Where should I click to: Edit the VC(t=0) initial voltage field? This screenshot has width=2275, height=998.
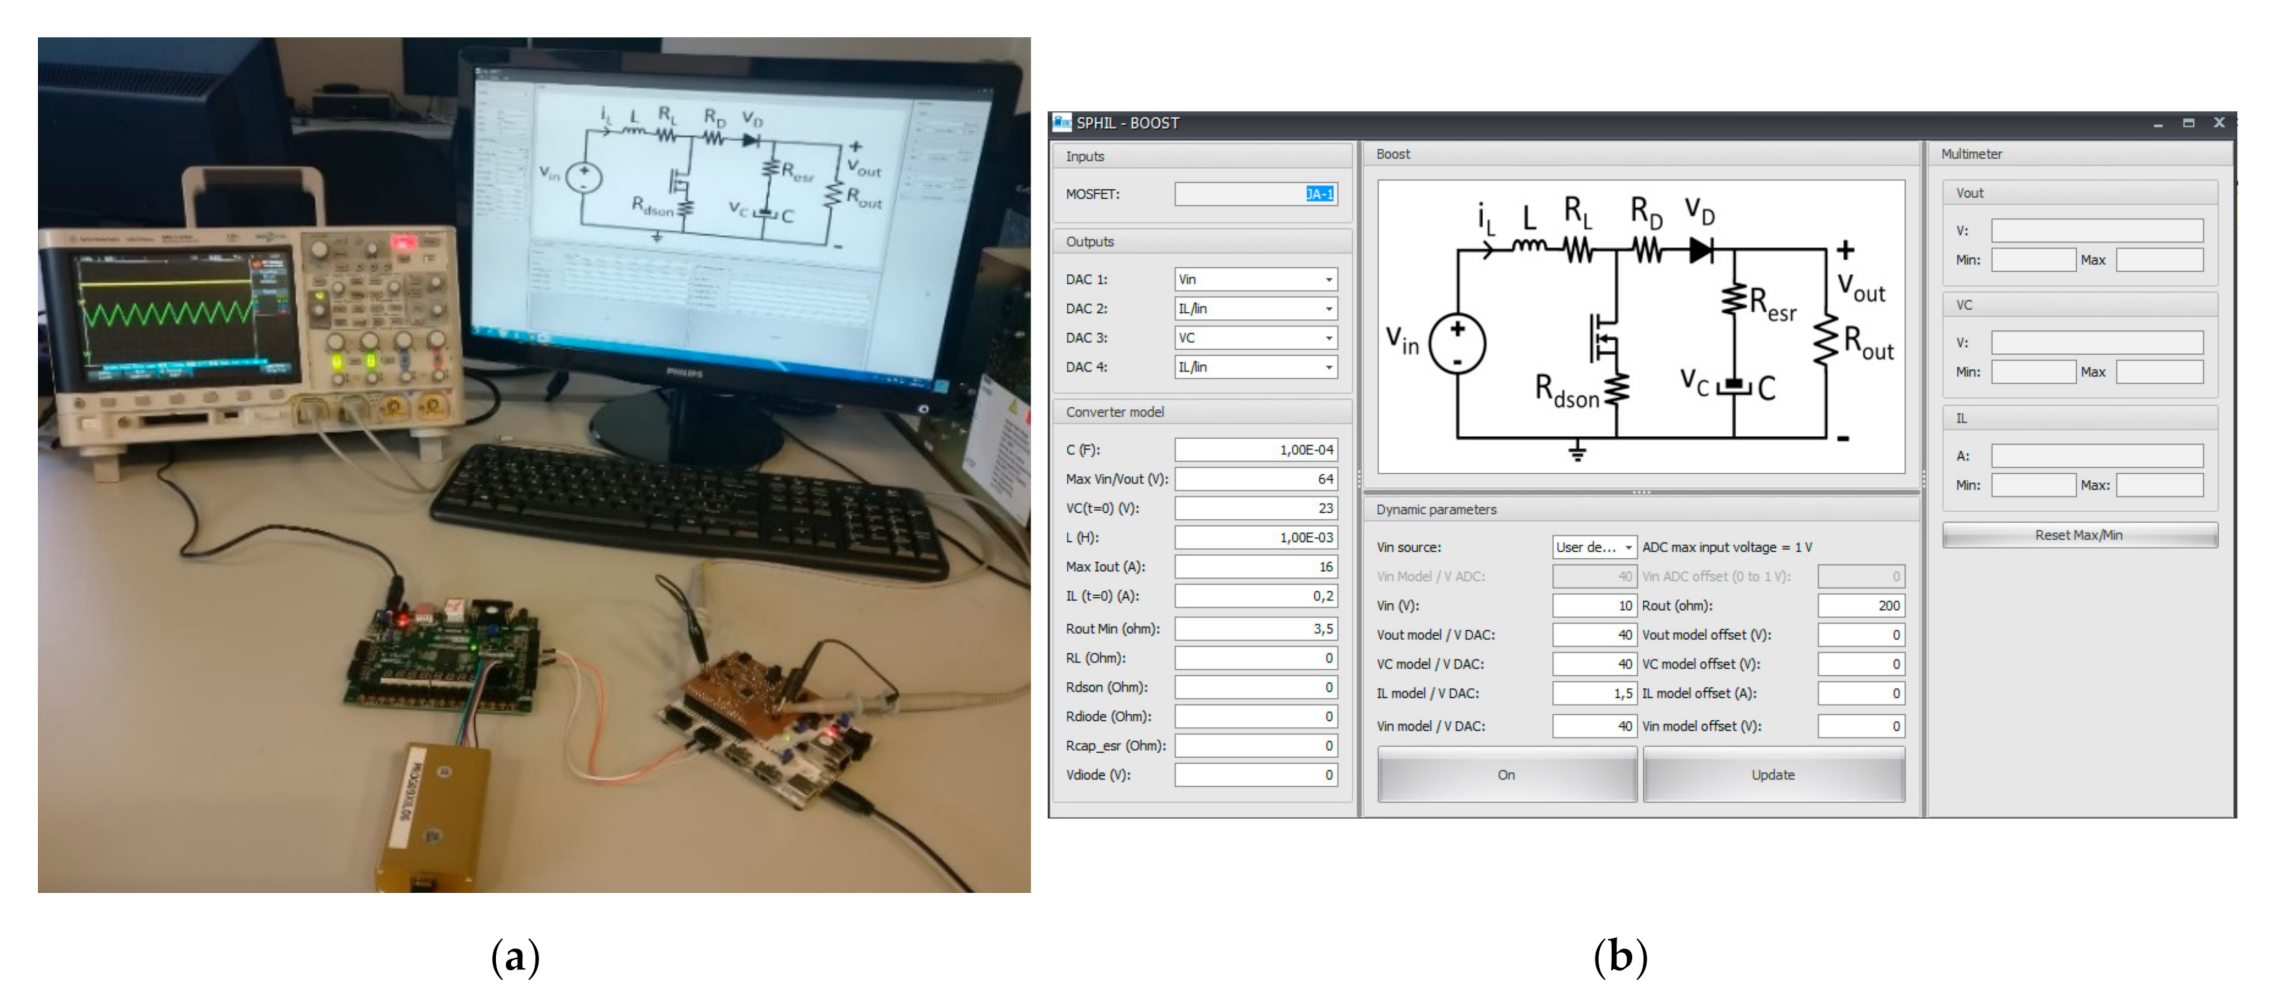point(1254,508)
